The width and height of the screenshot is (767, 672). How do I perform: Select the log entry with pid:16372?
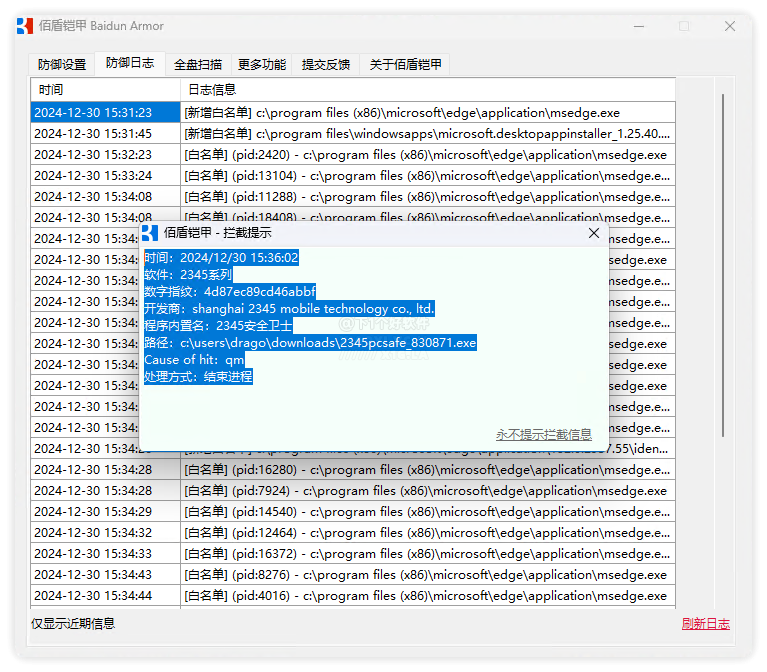(x=353, y=554)
